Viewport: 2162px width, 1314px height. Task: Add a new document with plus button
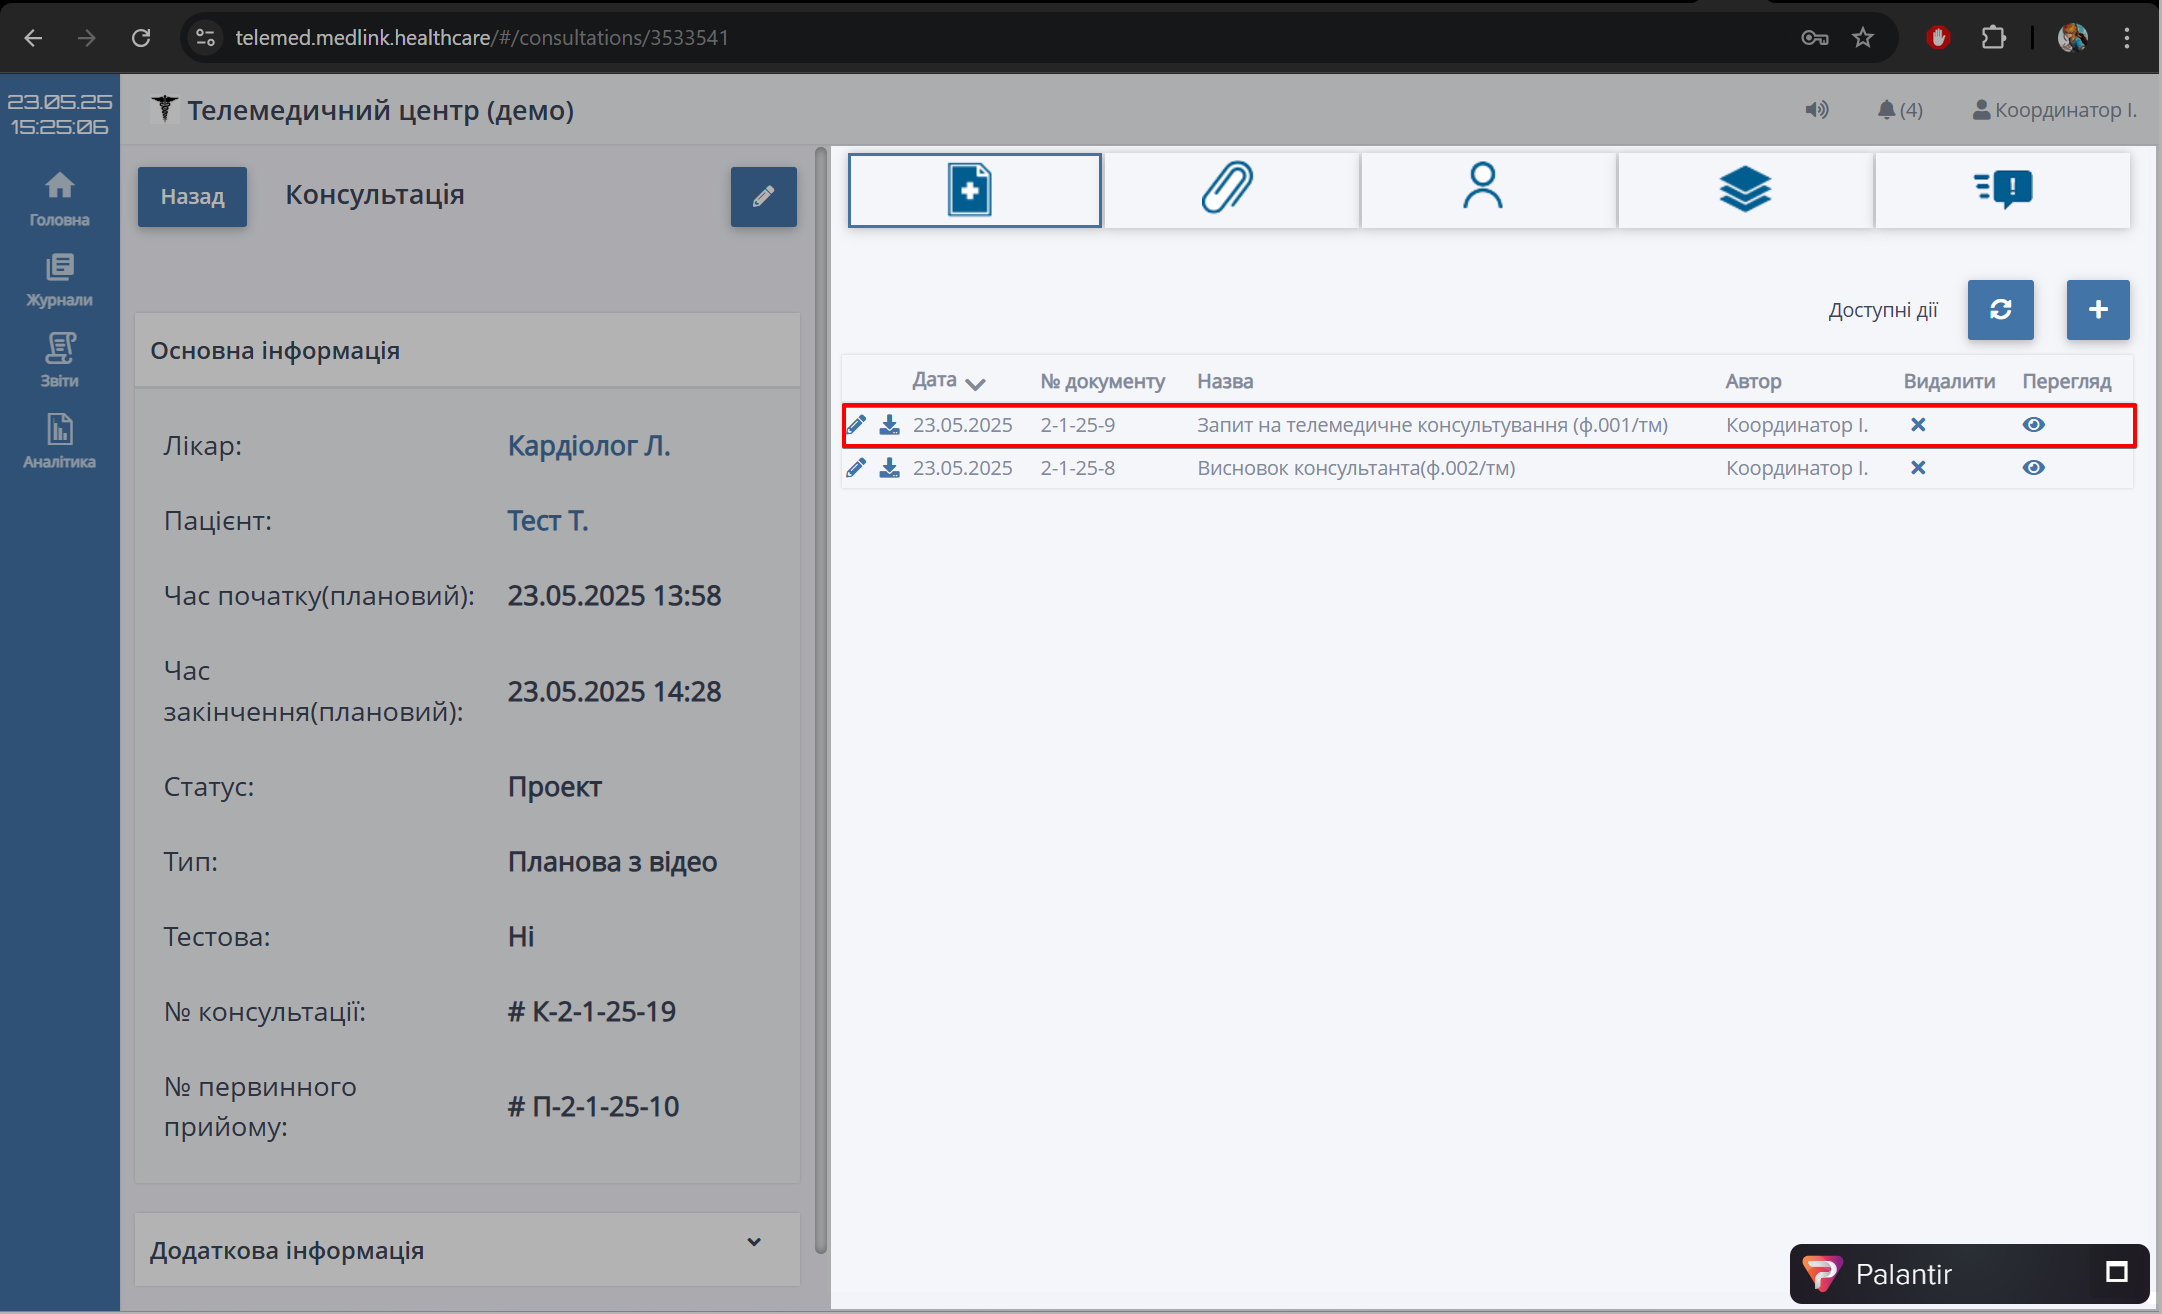click(2097, 310)
